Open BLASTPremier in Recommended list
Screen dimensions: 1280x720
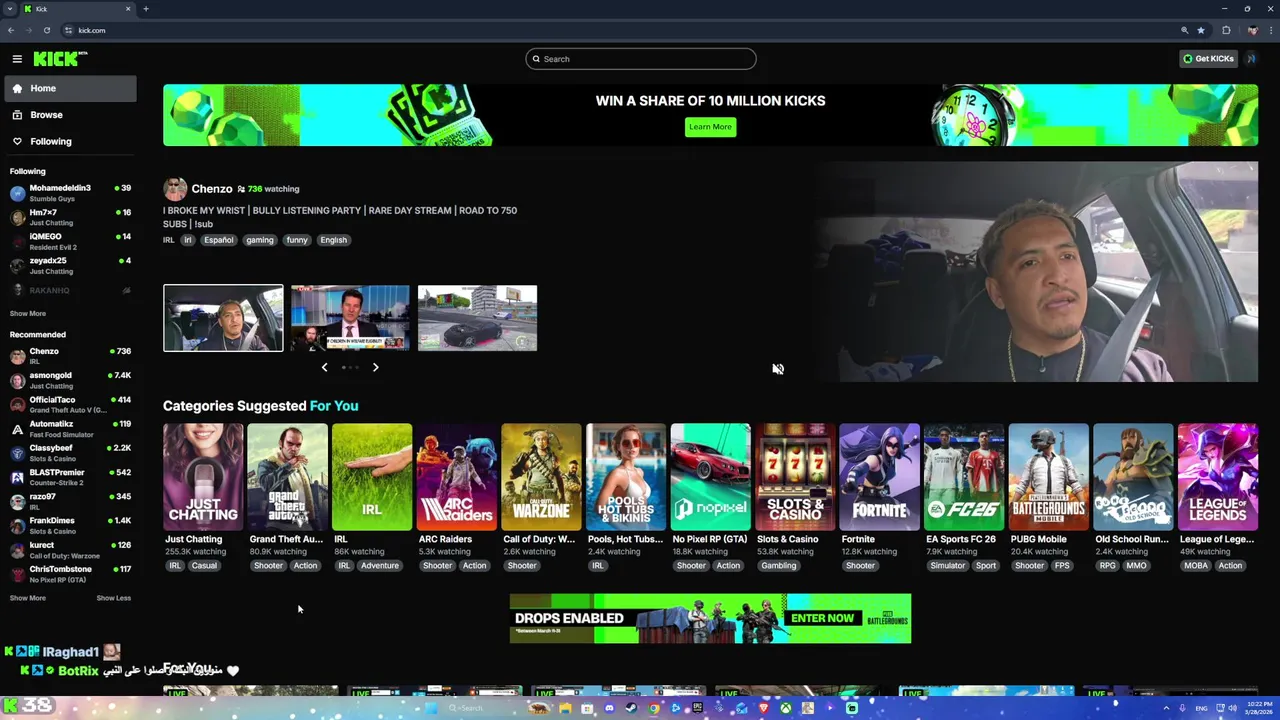click(70, 477)
